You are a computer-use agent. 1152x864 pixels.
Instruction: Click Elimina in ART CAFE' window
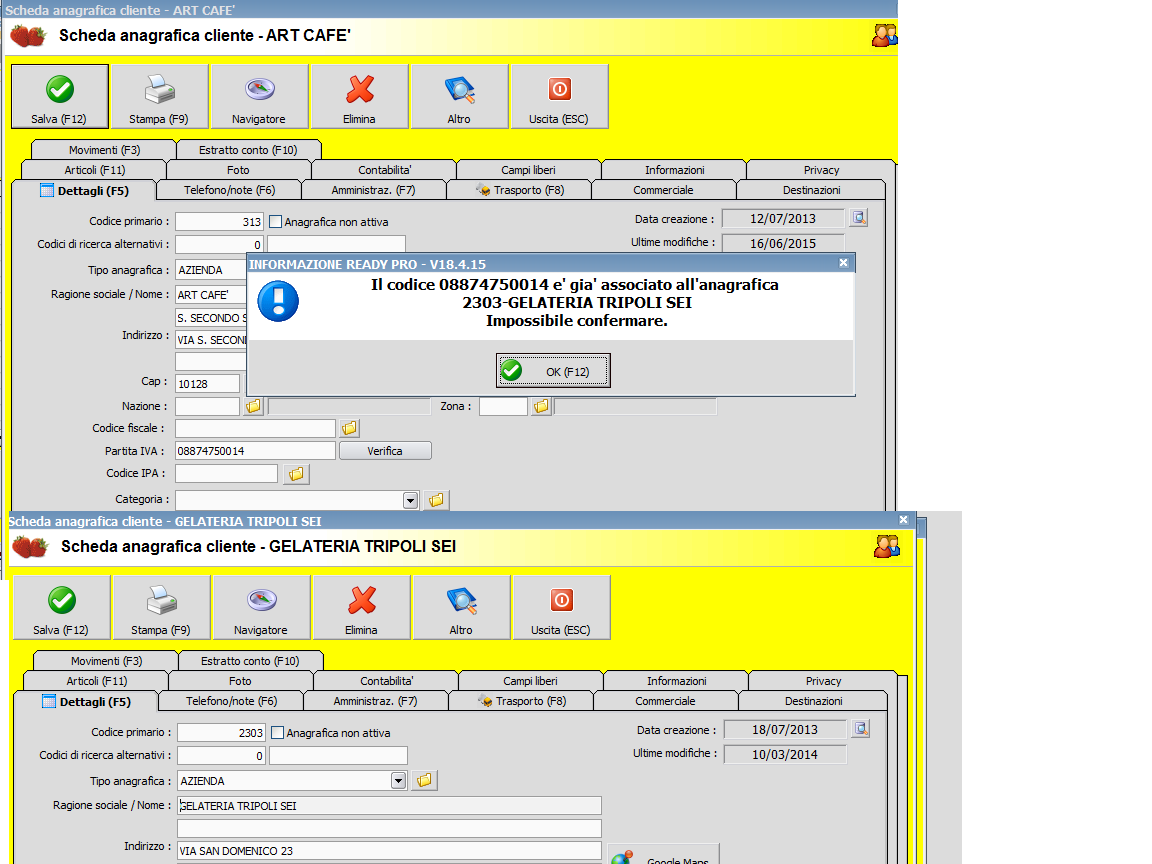359,96
